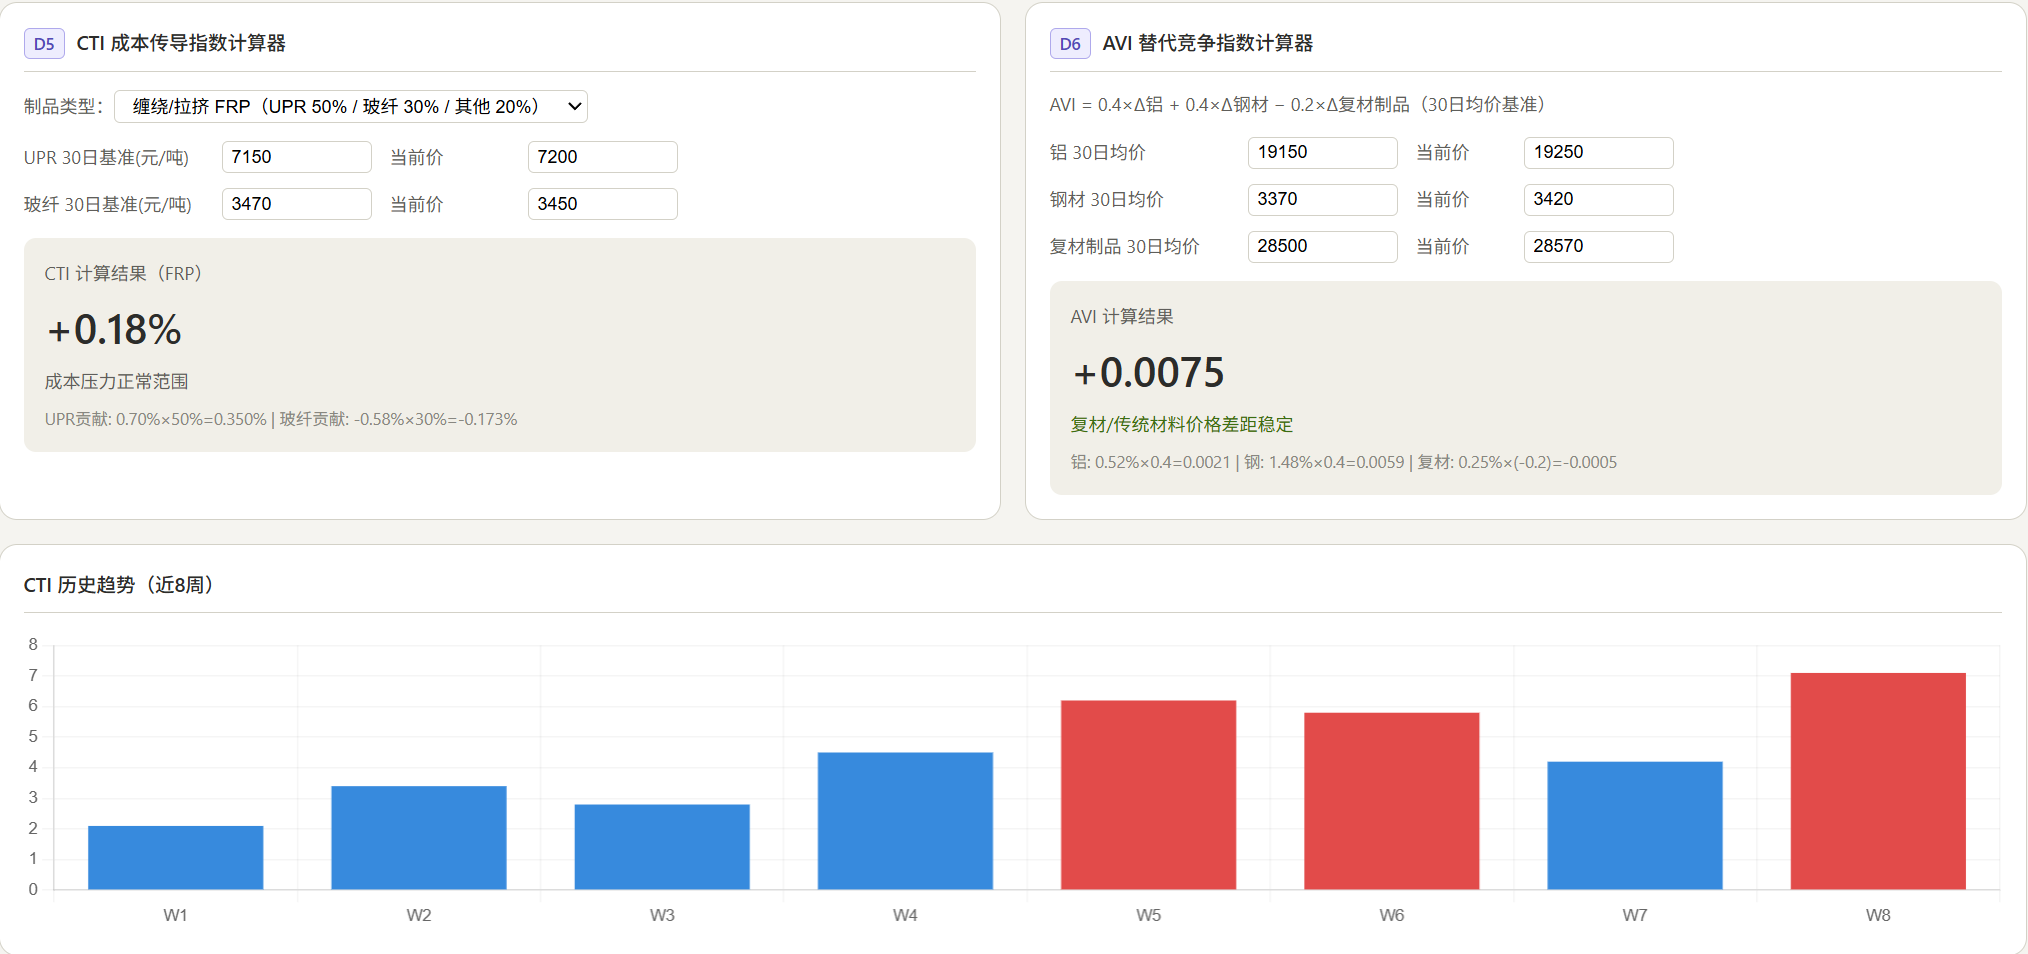
Task: Click the blue W7 bar in chart
Action: [x=1635, y=825]
